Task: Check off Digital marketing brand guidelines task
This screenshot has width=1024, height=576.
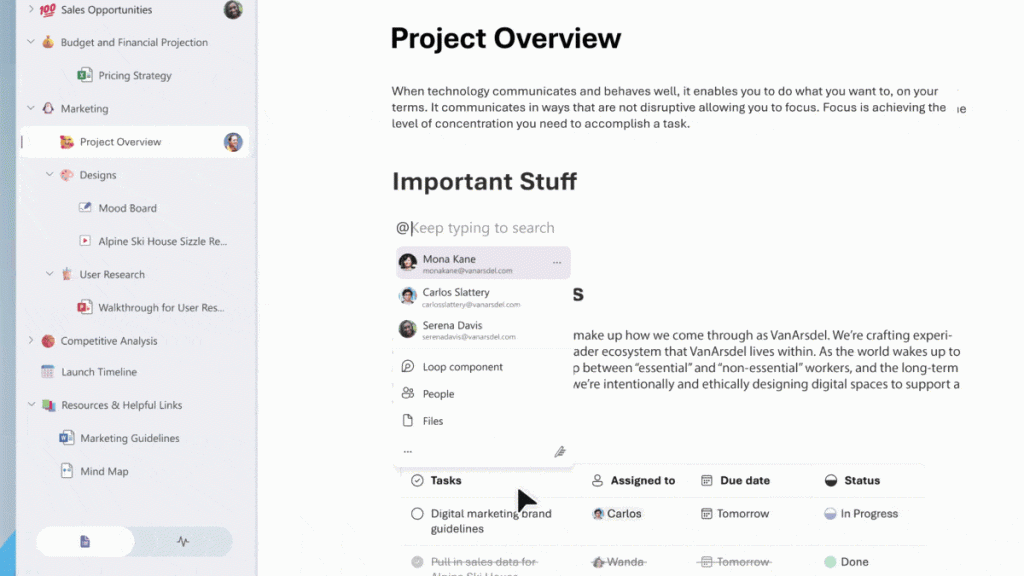Action: coord(417,514)
